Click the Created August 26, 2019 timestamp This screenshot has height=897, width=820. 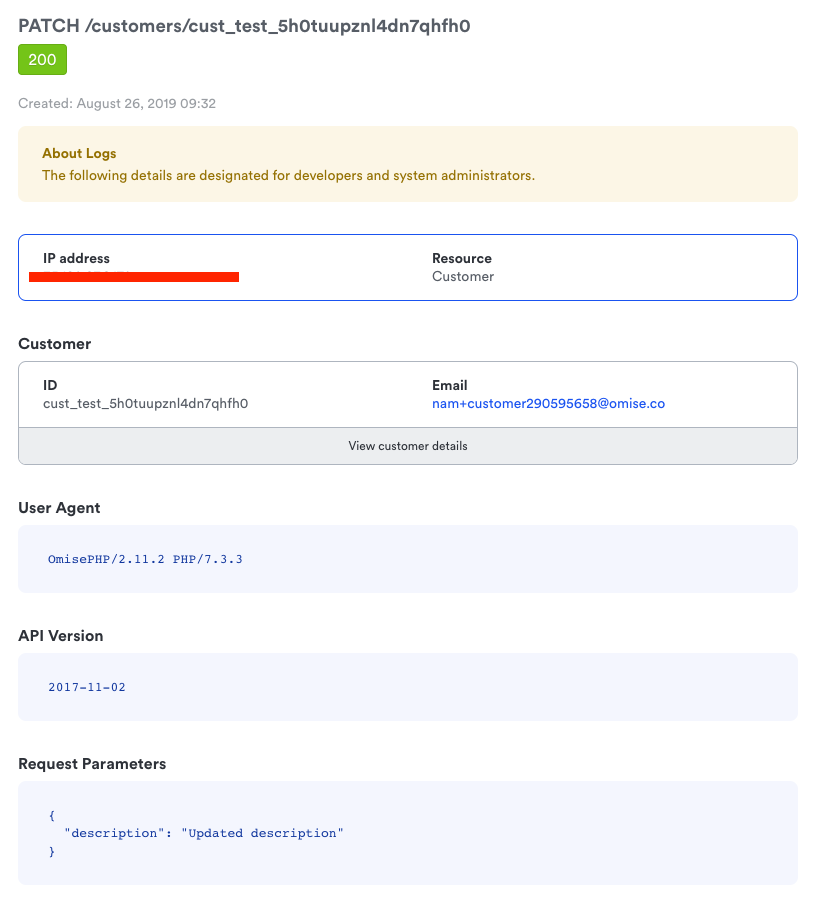pos(117,104)
